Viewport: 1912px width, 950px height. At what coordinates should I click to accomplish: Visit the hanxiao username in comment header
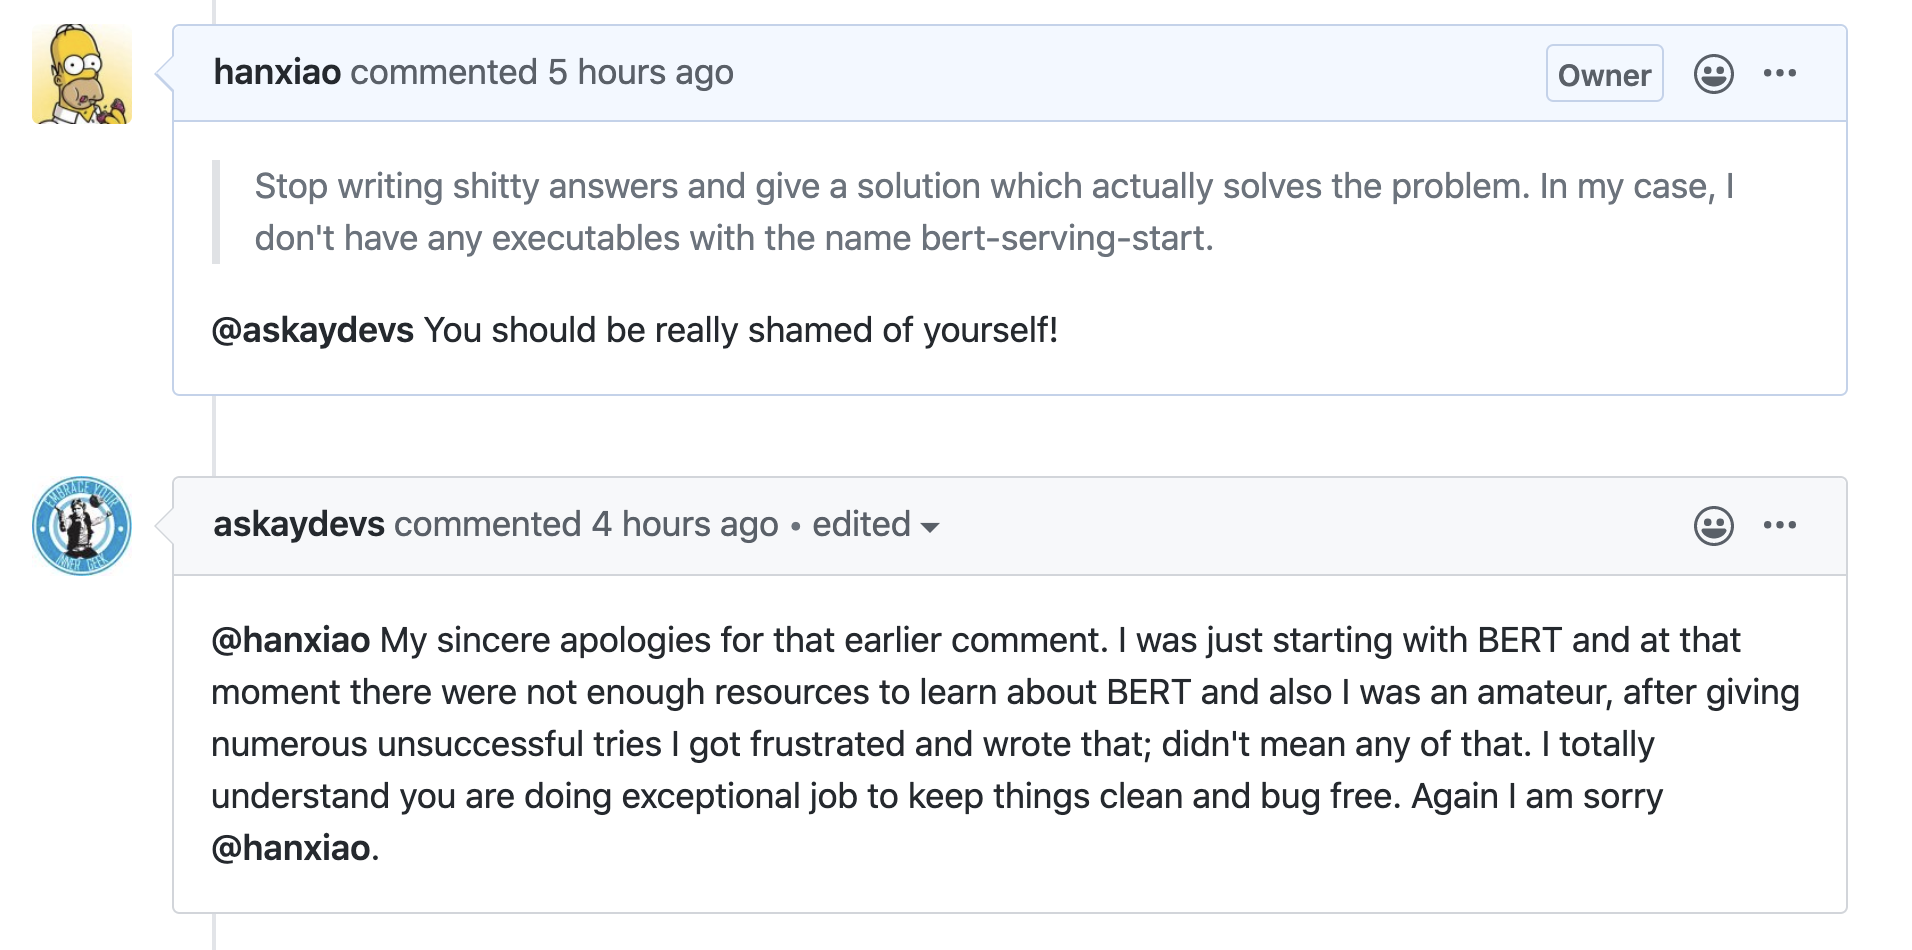[277, 72]
